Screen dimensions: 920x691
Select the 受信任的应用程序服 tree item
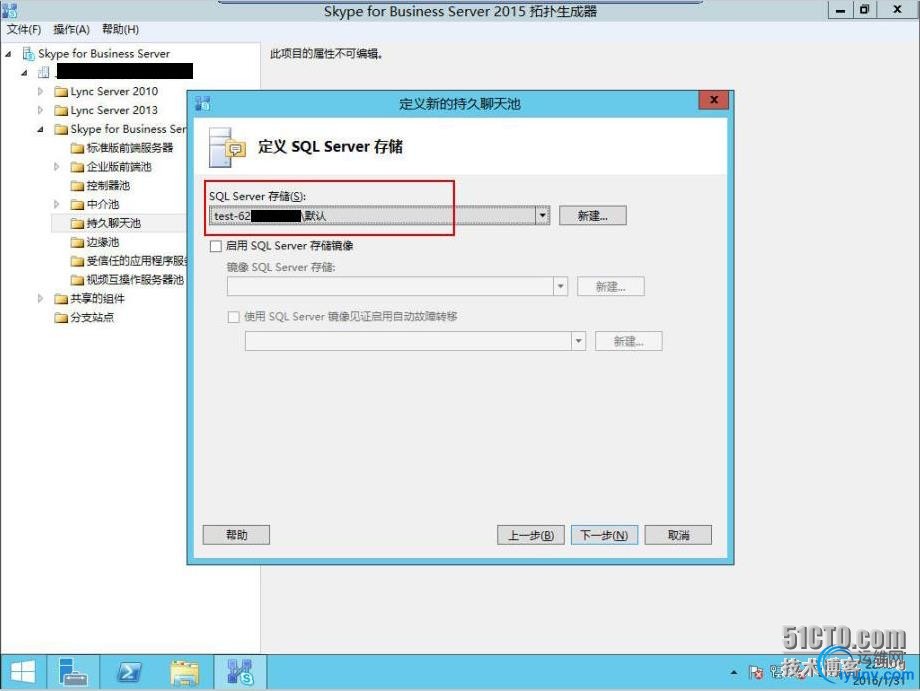[137, 260]
